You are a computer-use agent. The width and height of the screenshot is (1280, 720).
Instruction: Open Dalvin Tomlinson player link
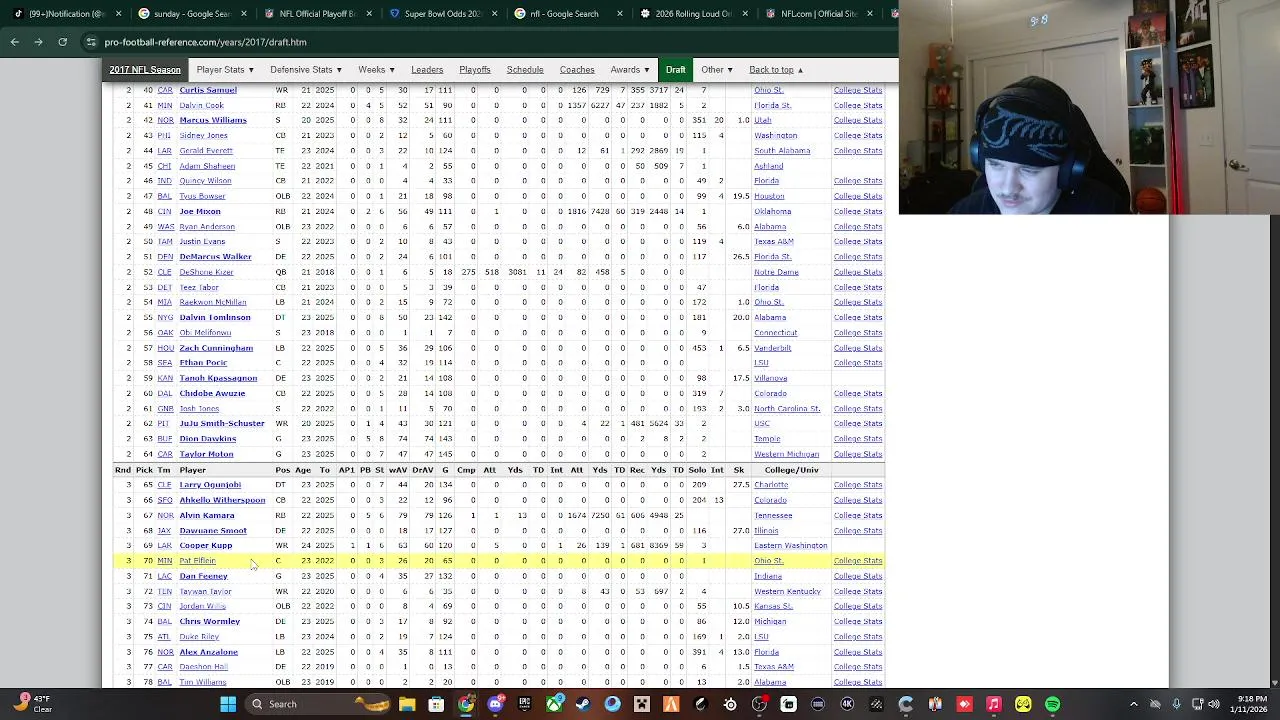[215, 318]
